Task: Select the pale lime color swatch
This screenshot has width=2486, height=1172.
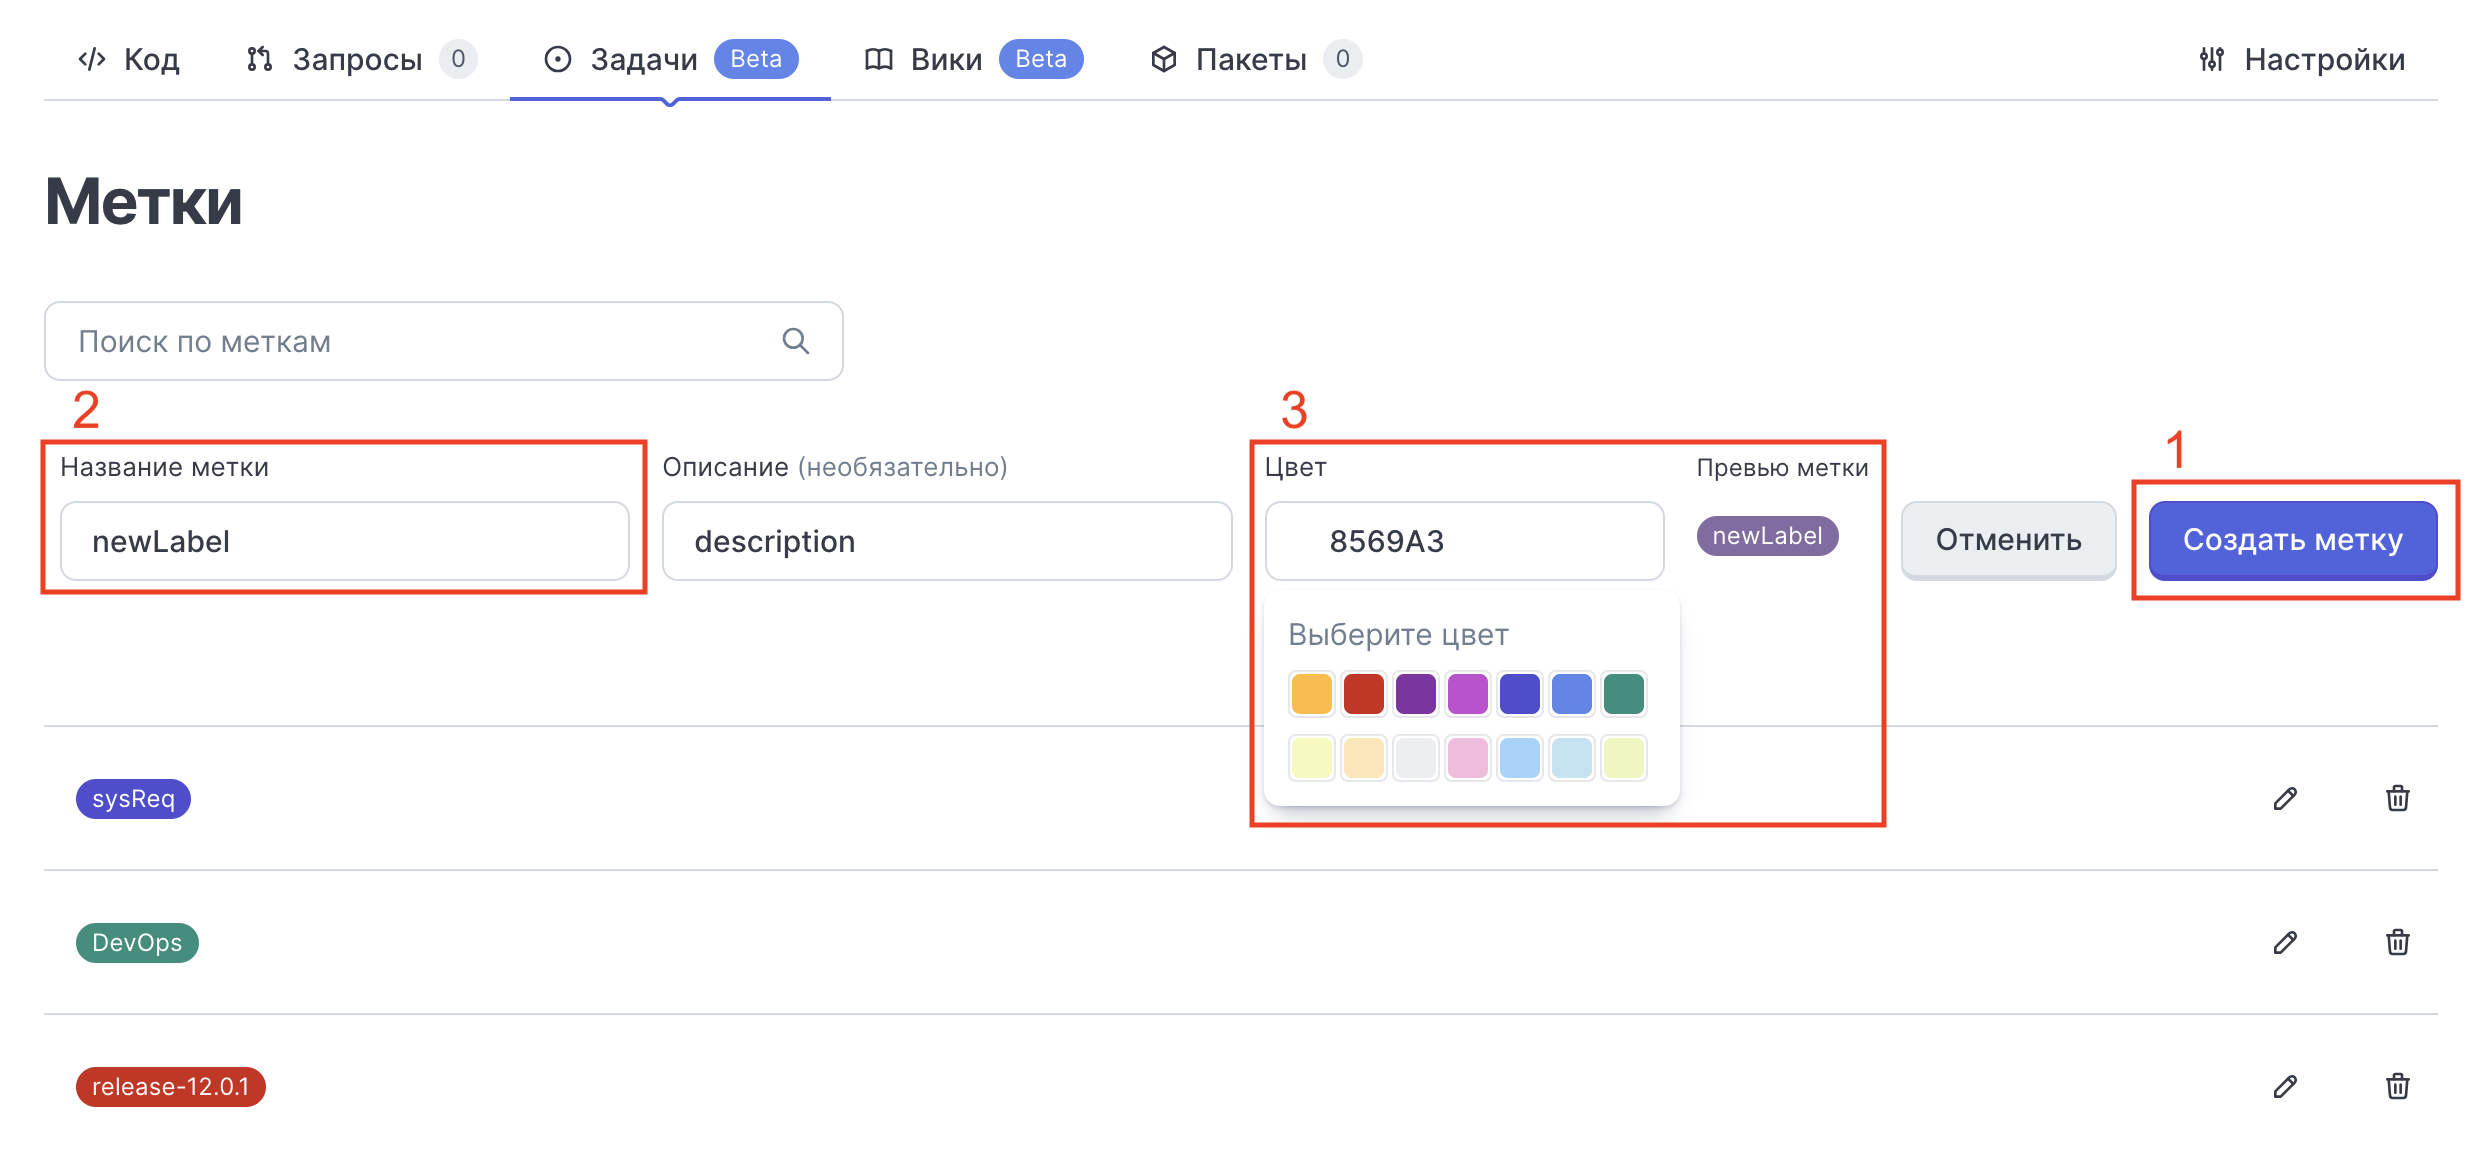Action: click(x=1624, y=758)
